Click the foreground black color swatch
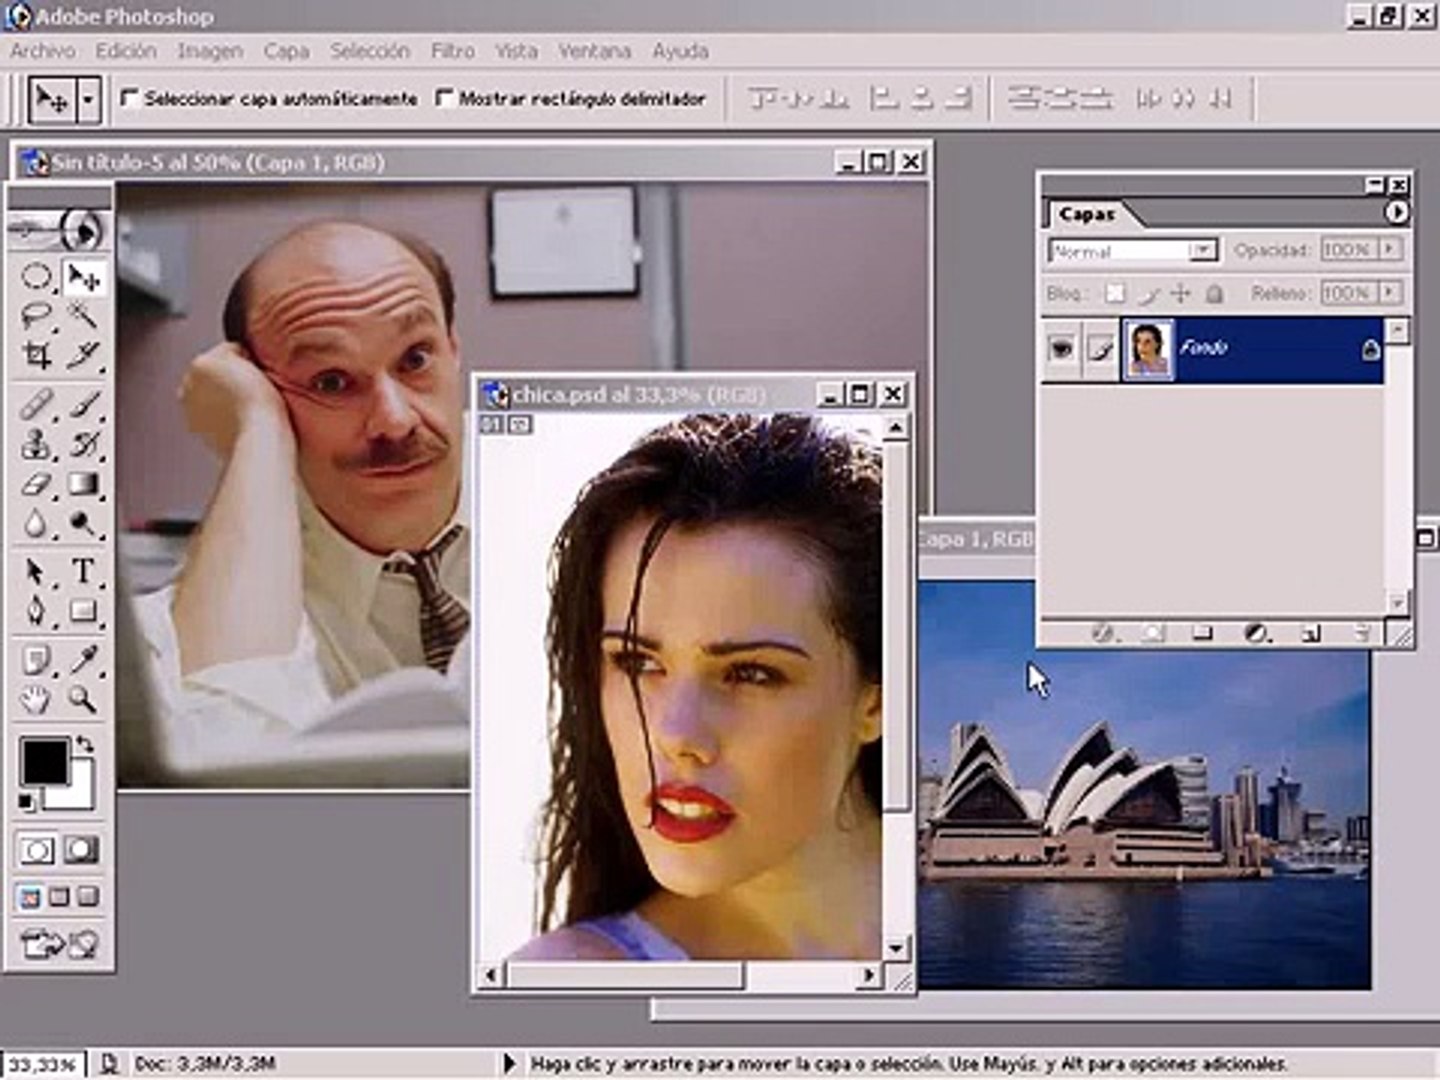The image size is (1440, 1080). (x=44, y=763)
